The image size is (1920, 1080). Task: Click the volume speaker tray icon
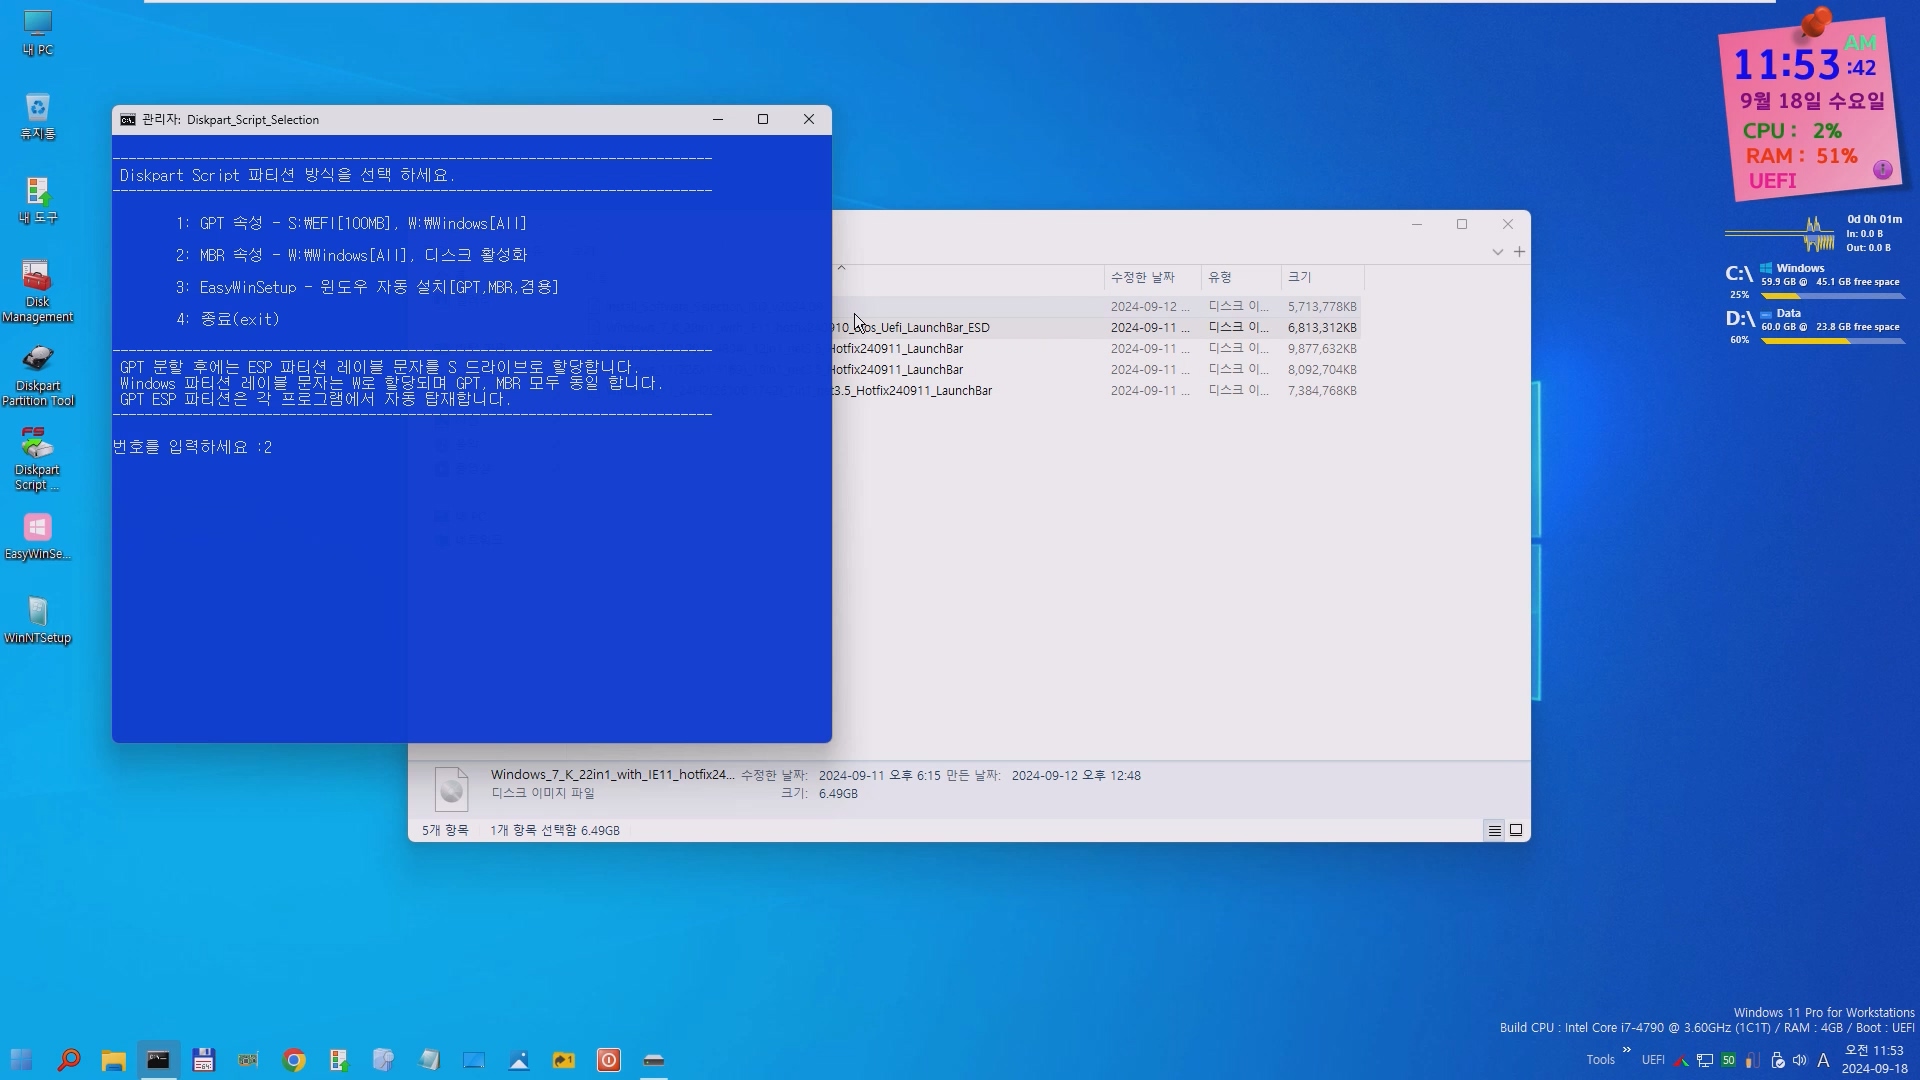(1800, 1060)
